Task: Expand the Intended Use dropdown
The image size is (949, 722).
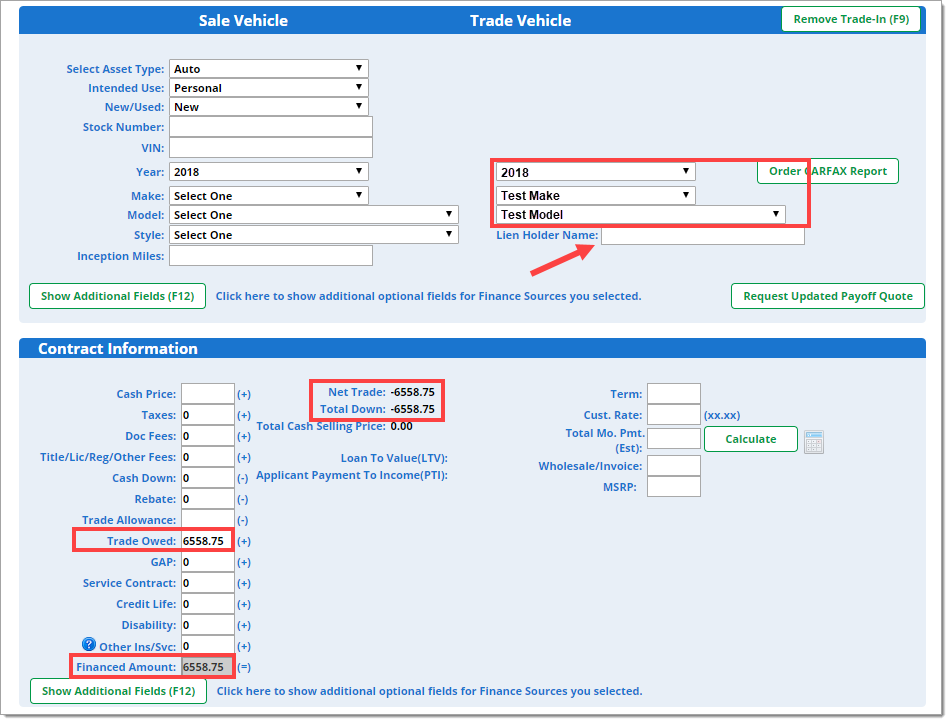Action: pyautogui.click(x=268, y=88)
